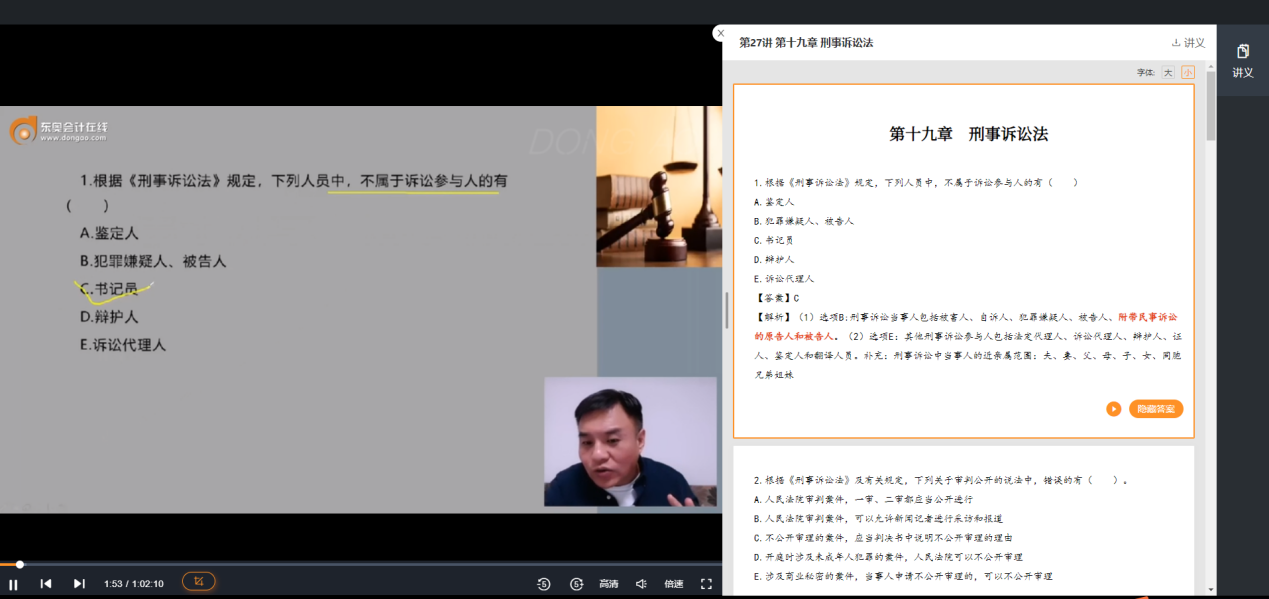Skip to the next video
This screenshot has height=599, width=1269.
point(79,584)
